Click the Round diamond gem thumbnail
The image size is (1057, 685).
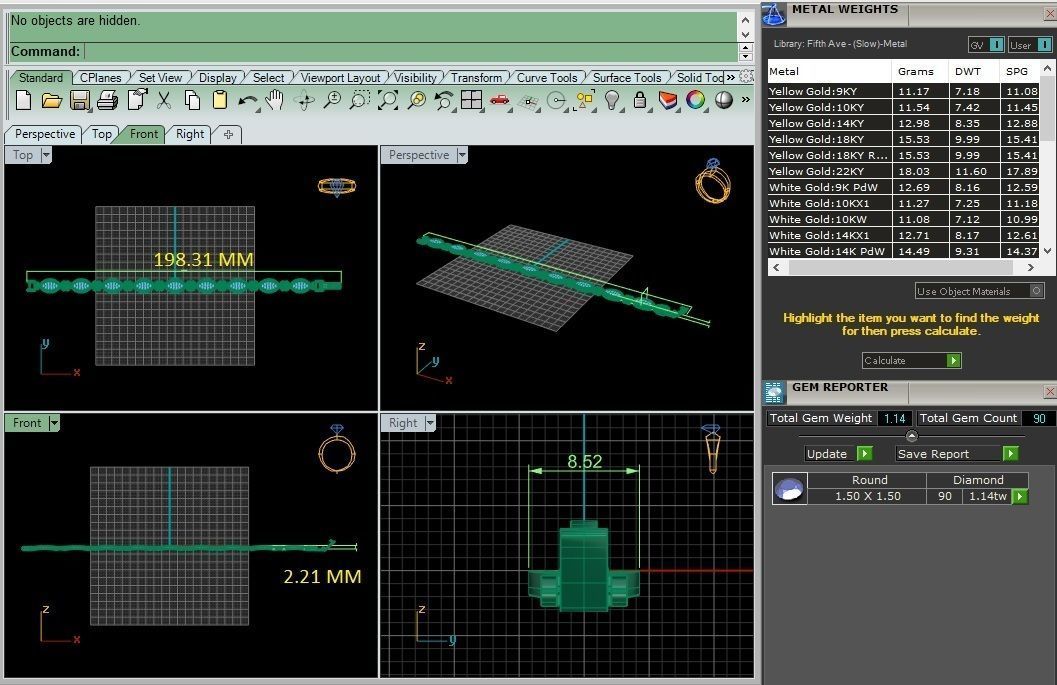(x=789, y=489)
